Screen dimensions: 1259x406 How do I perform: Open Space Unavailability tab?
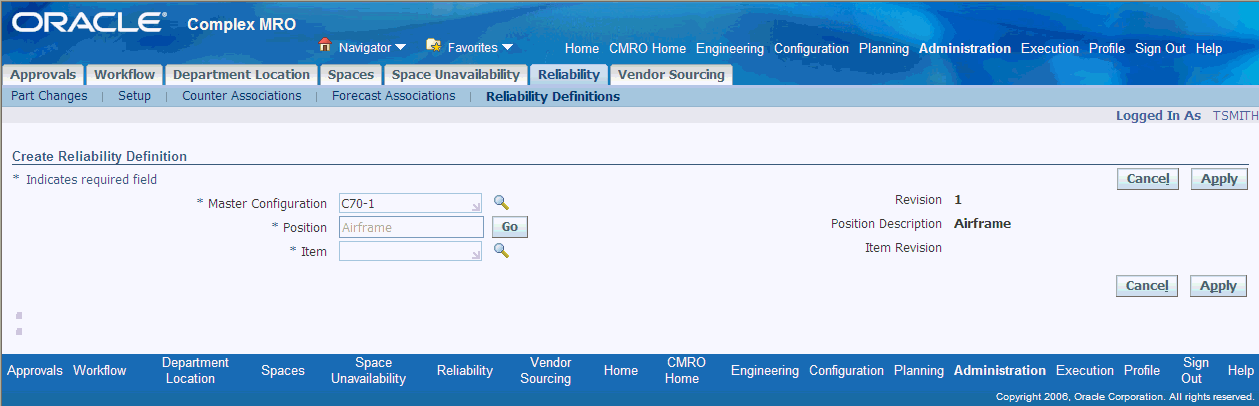coord(456,75)
